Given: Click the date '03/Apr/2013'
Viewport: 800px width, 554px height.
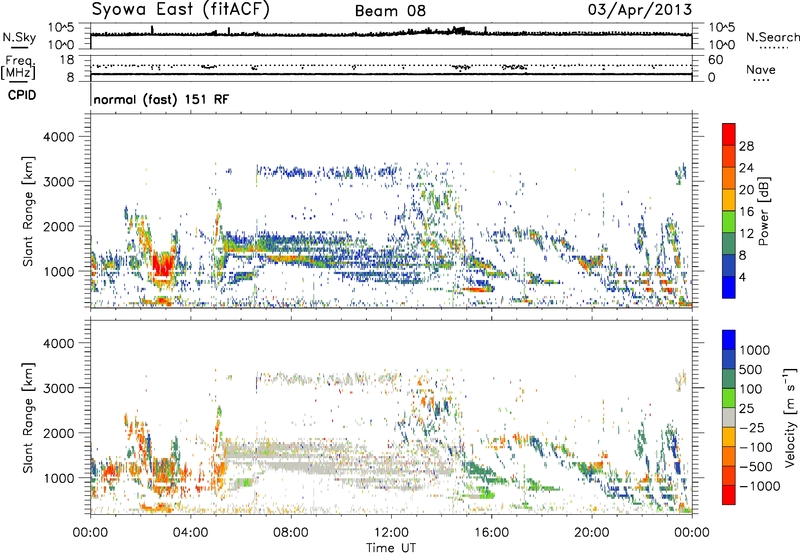Looking at the screenshot, I should click(x=640, y=10).
